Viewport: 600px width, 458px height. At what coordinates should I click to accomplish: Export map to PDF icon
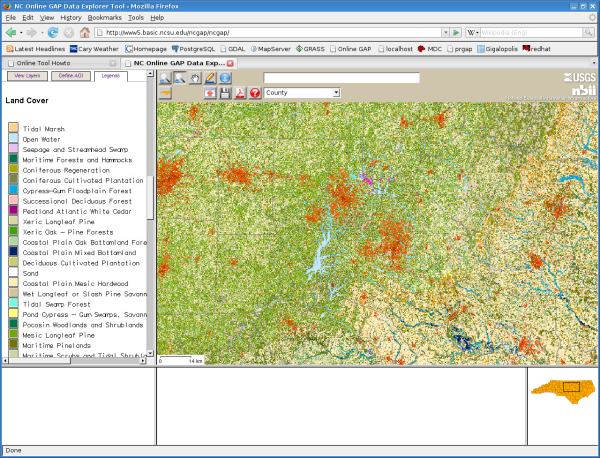point(240,93)
